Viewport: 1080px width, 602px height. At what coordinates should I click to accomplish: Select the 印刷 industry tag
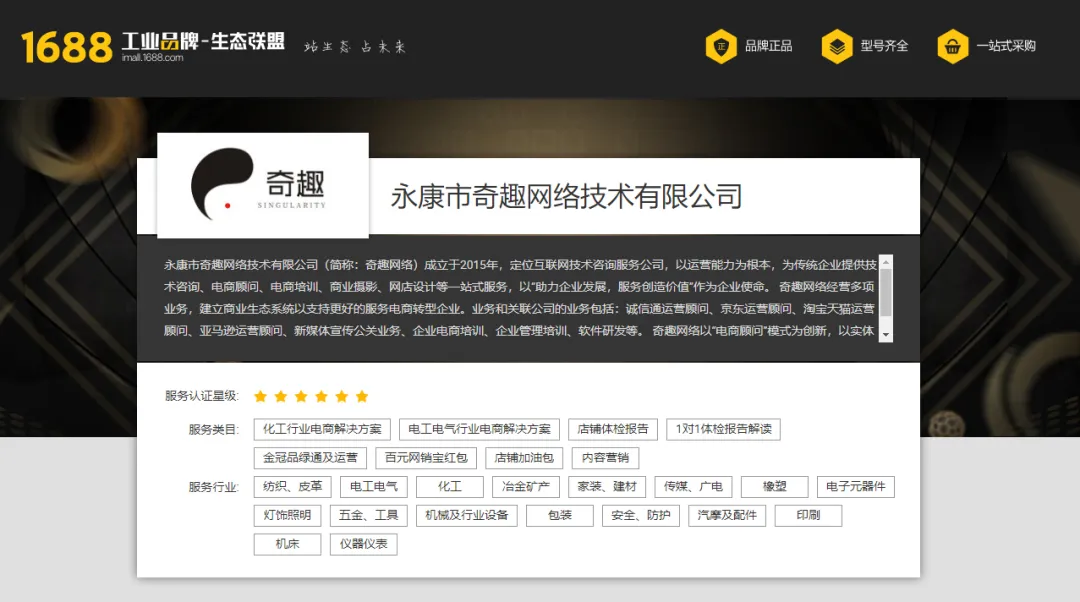point(809,516)
